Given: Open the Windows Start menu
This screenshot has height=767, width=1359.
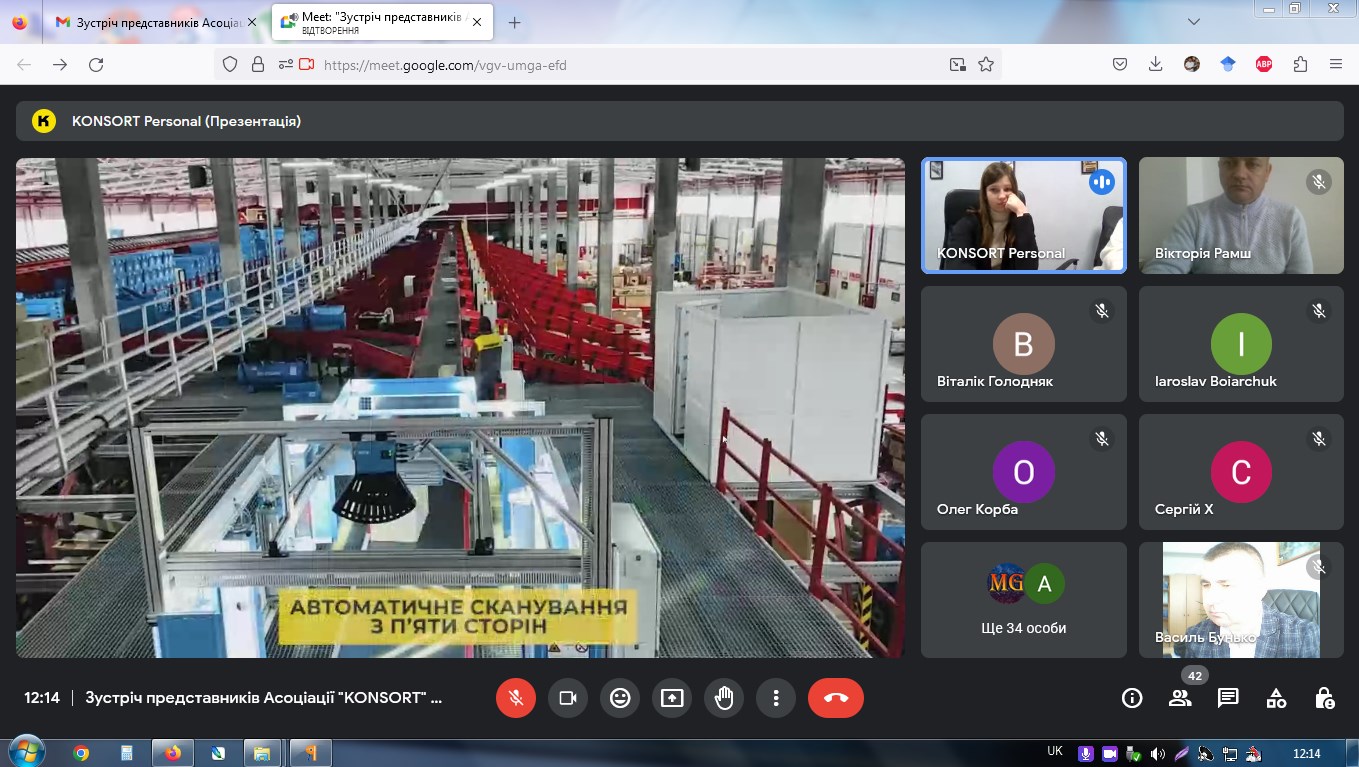Looking at the screenshot, I should (x=25, y=752).
